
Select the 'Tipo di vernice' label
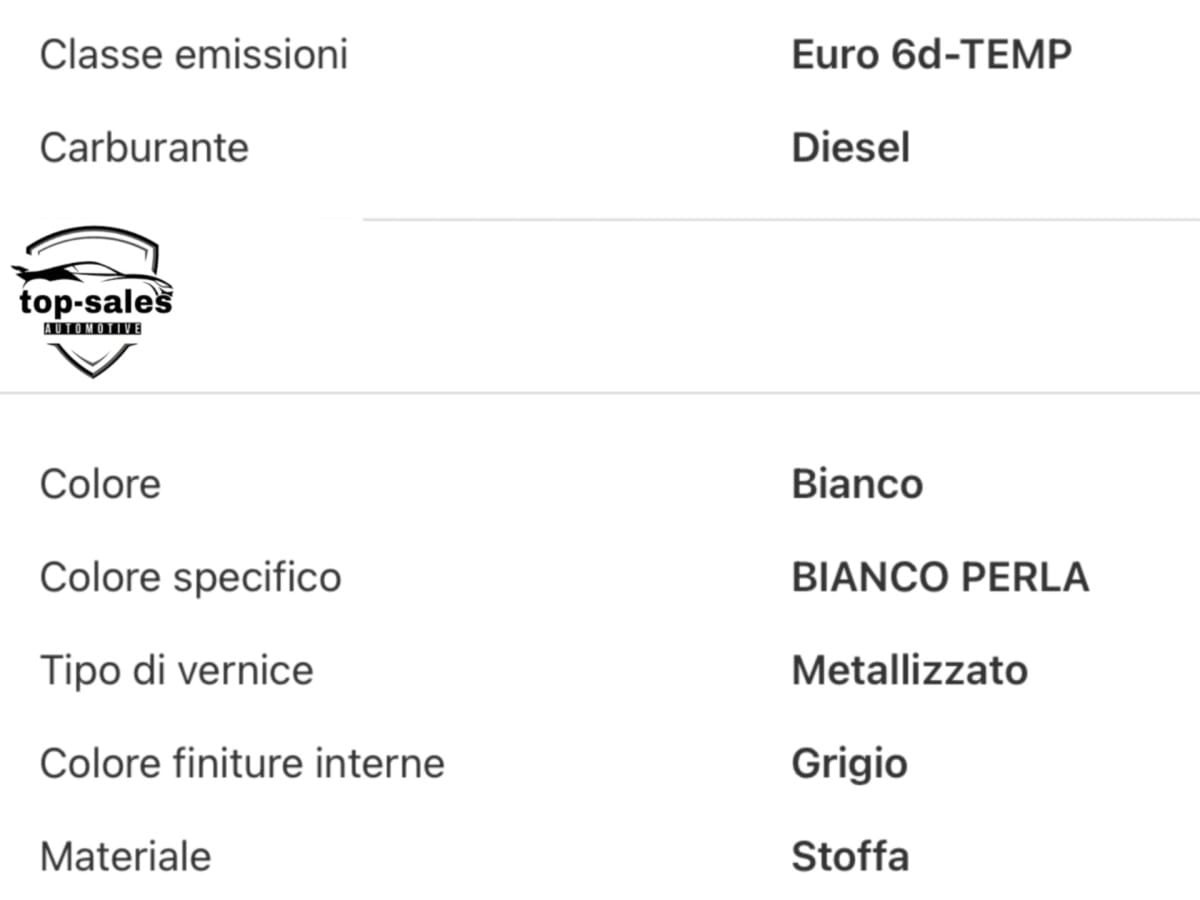pyautogui.click(x=176, y=670)
